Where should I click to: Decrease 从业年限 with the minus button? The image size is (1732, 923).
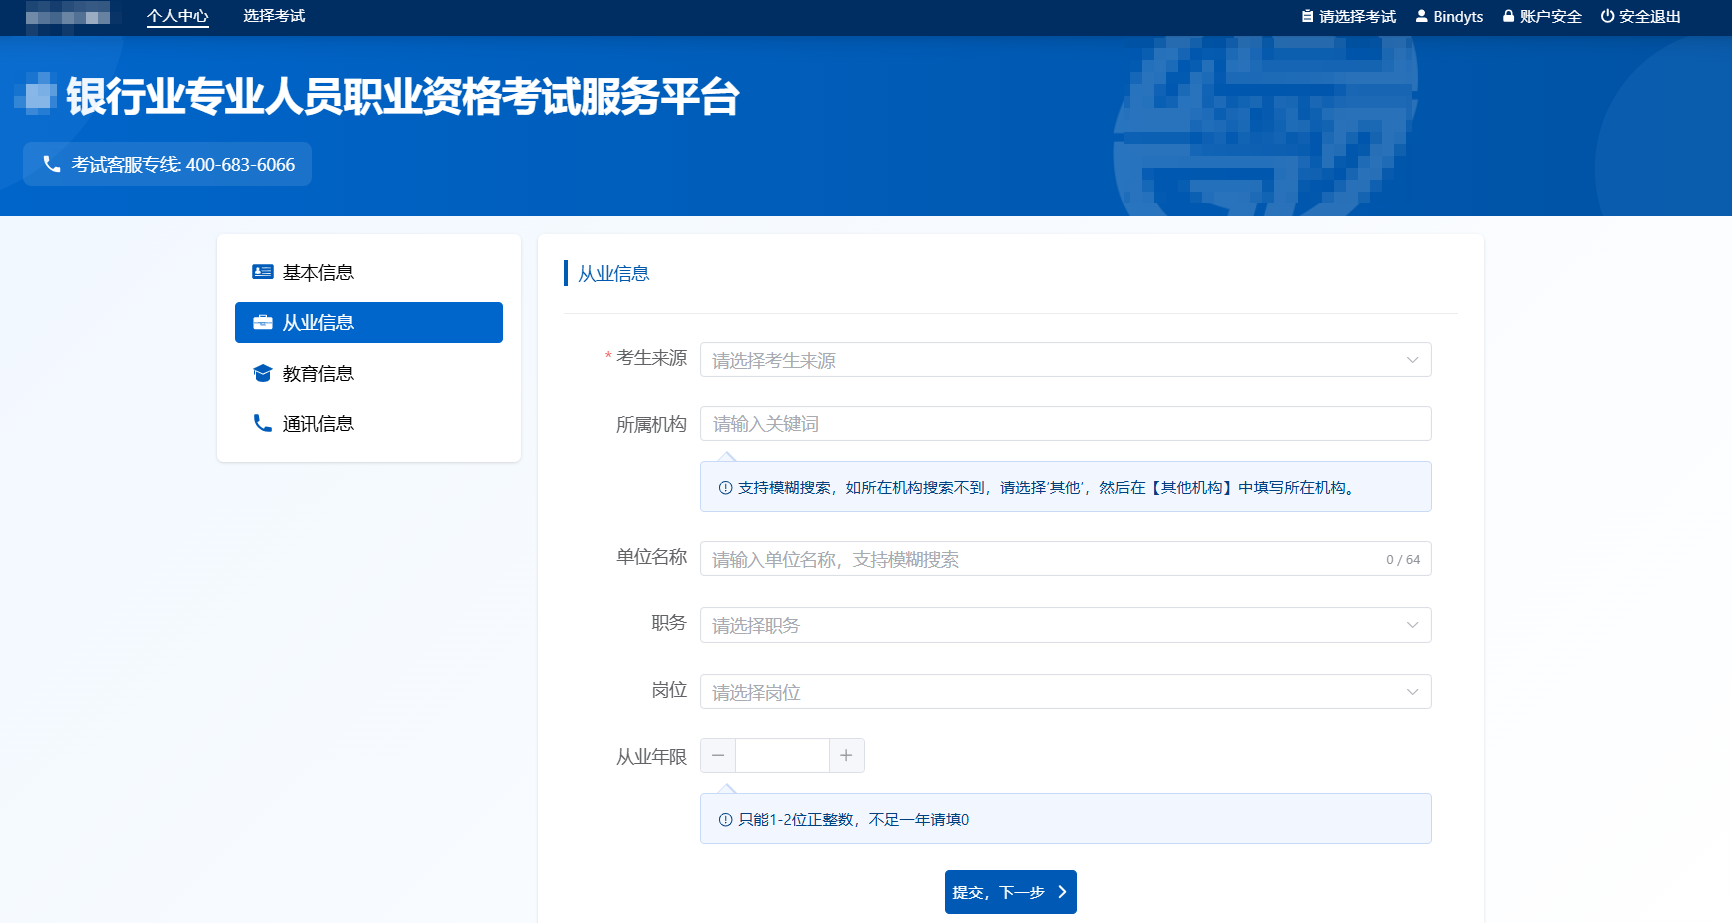718,756
